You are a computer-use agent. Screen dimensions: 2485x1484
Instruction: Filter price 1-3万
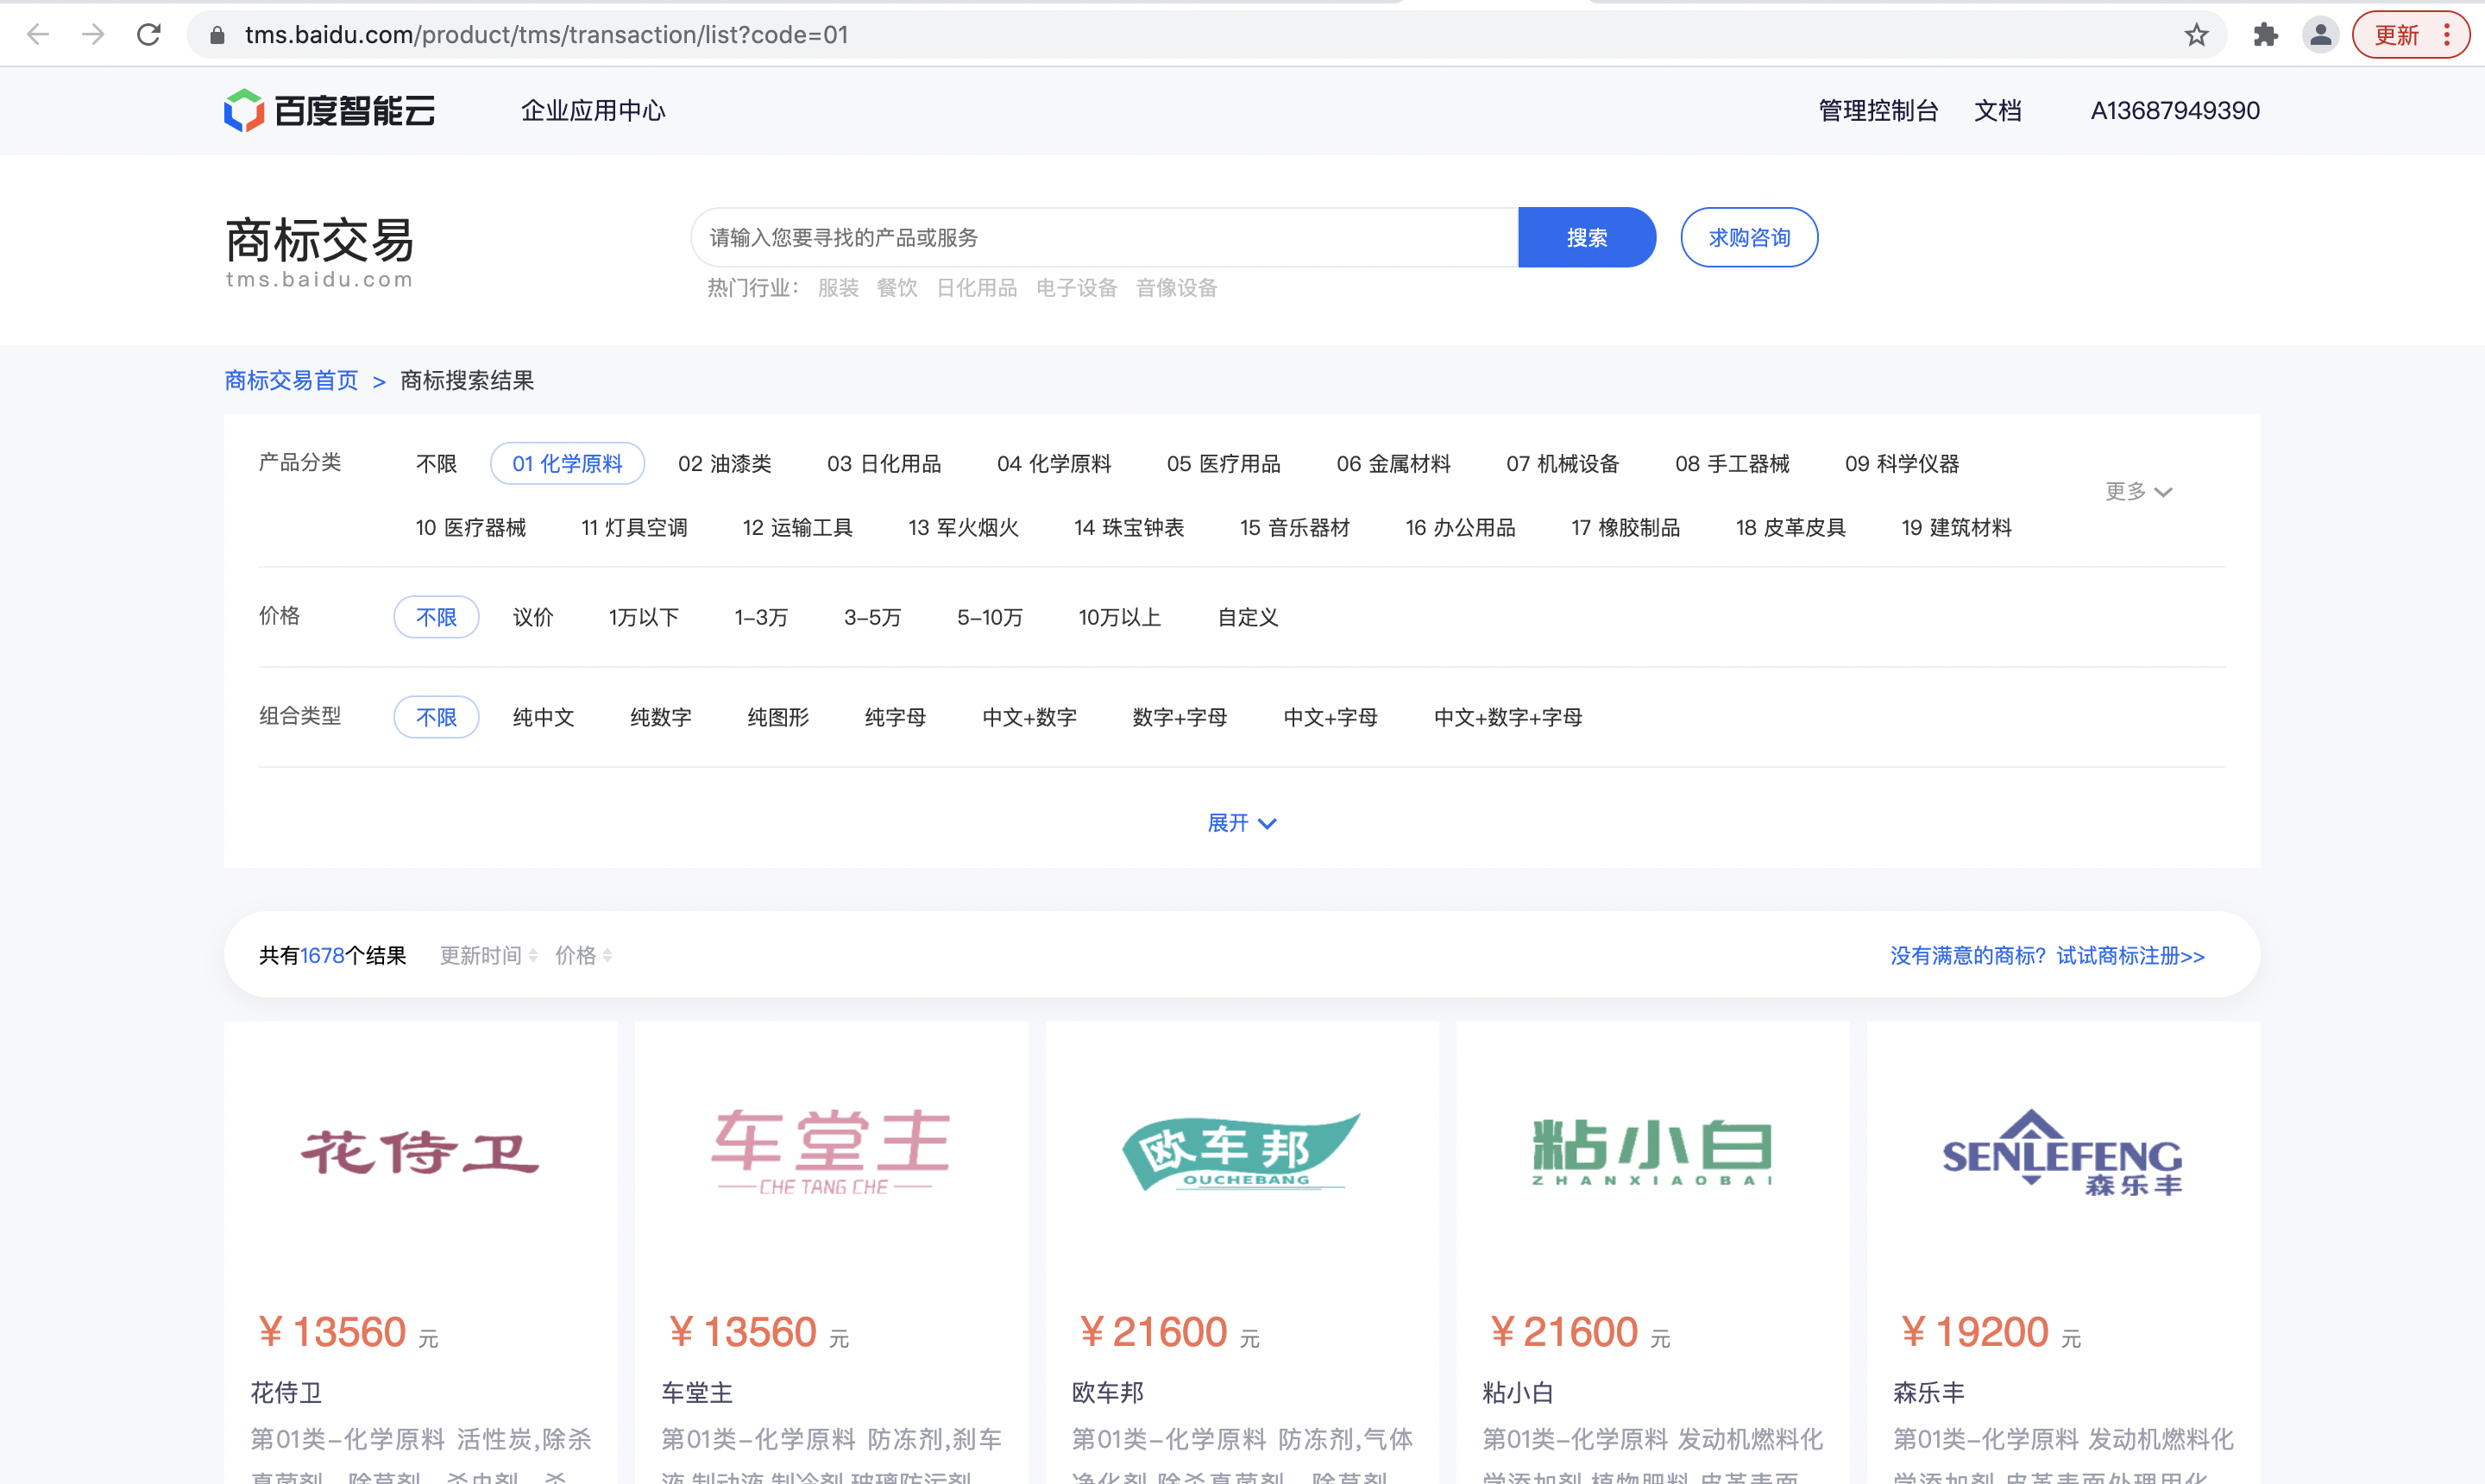[761, 617]
